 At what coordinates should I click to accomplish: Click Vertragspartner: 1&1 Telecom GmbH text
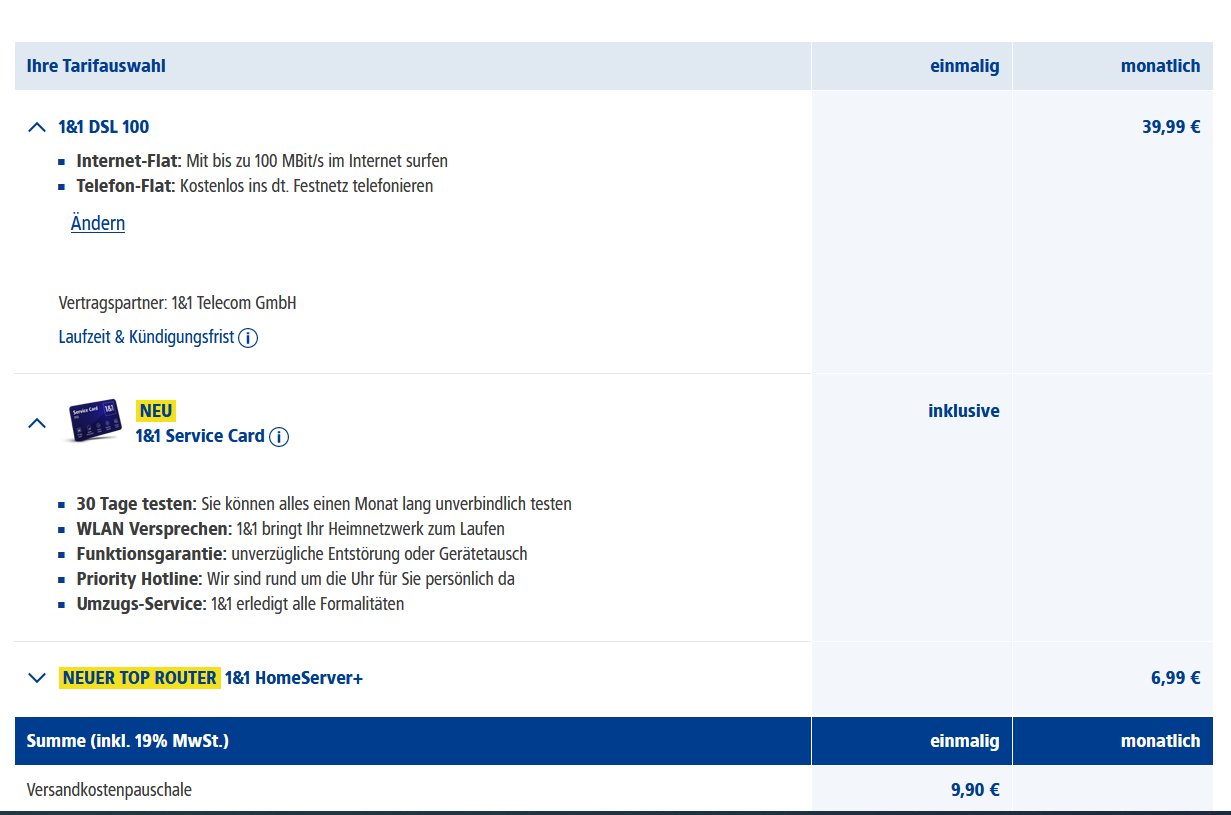178,303
